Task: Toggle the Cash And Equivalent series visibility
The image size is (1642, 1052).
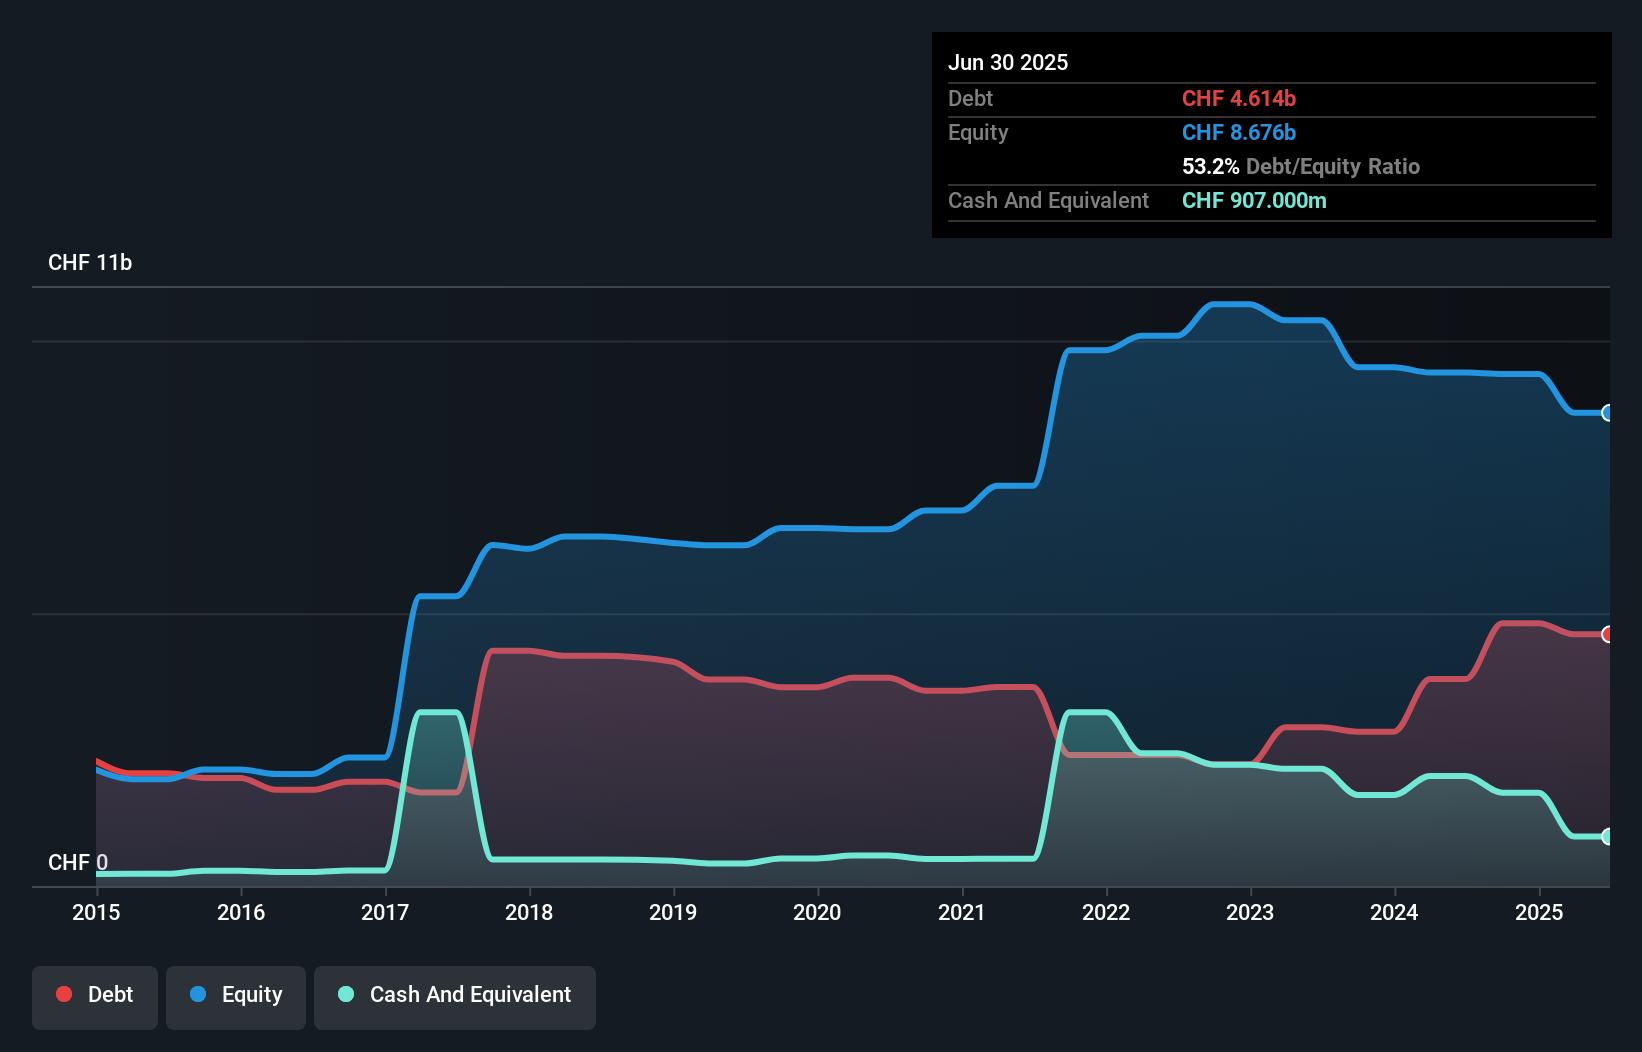Action: (455, 995)
